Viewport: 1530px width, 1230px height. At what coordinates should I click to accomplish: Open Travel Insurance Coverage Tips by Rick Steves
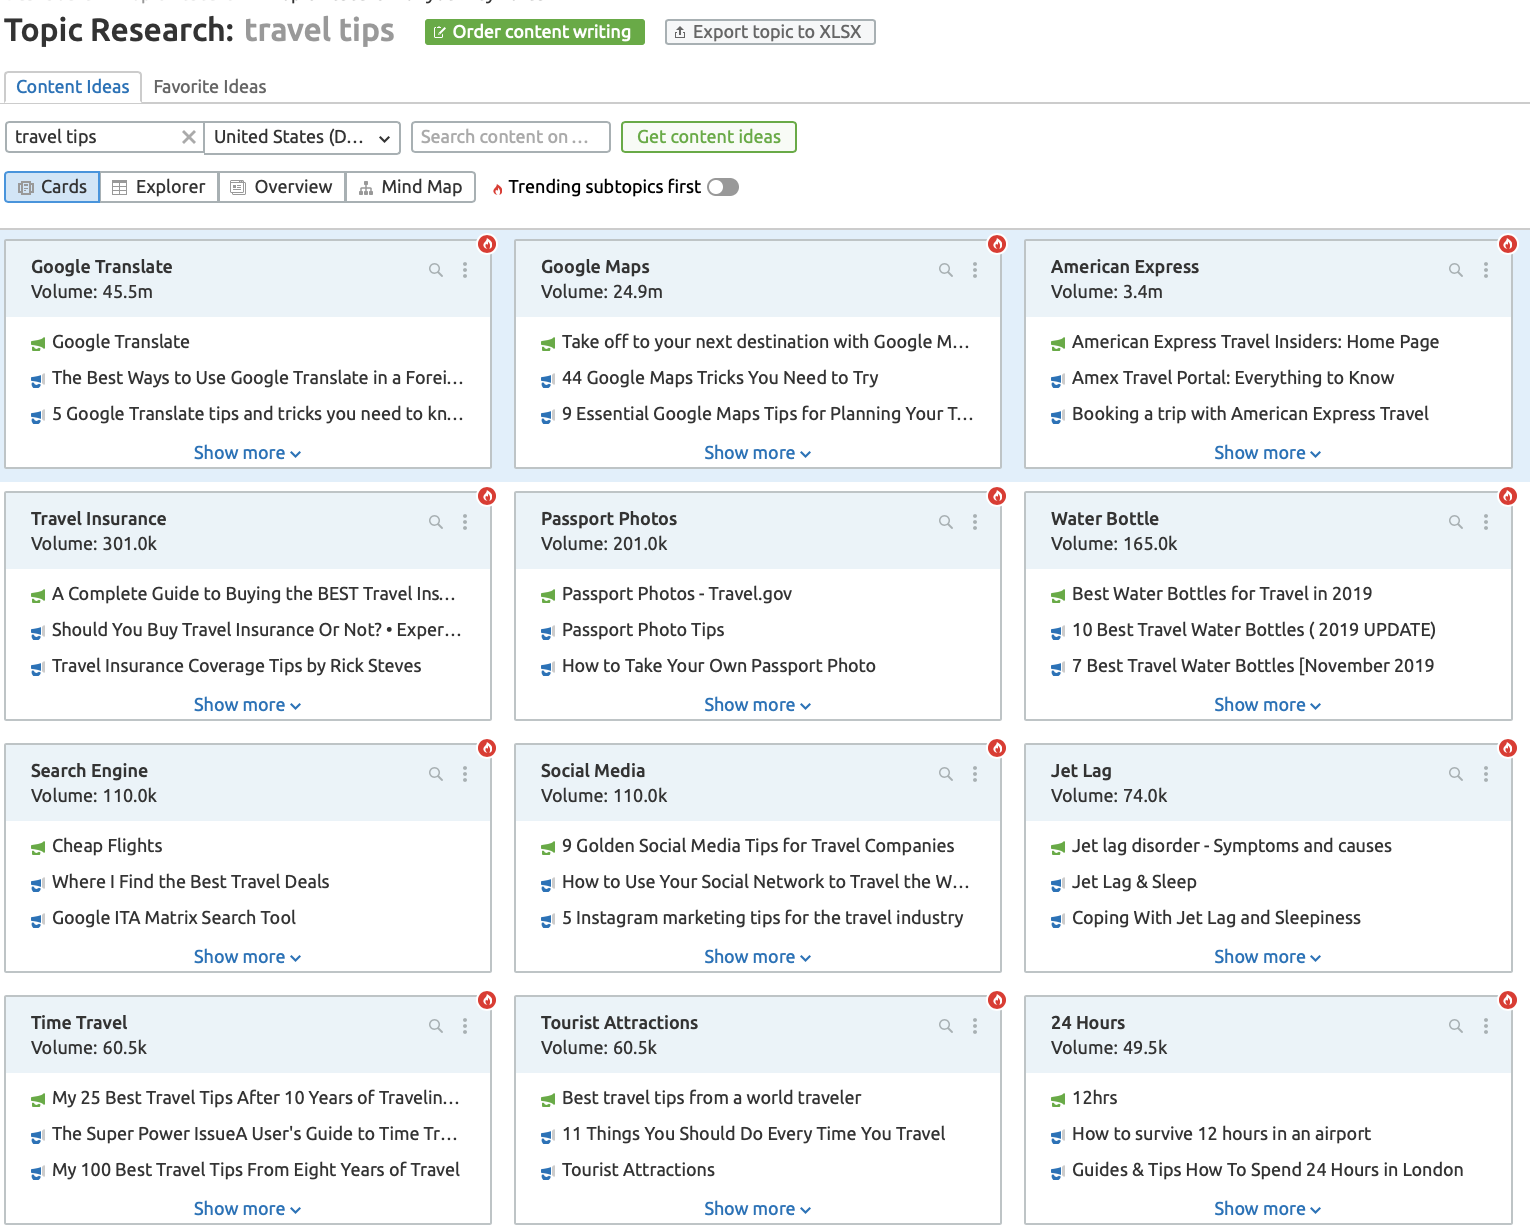[236, 666]
